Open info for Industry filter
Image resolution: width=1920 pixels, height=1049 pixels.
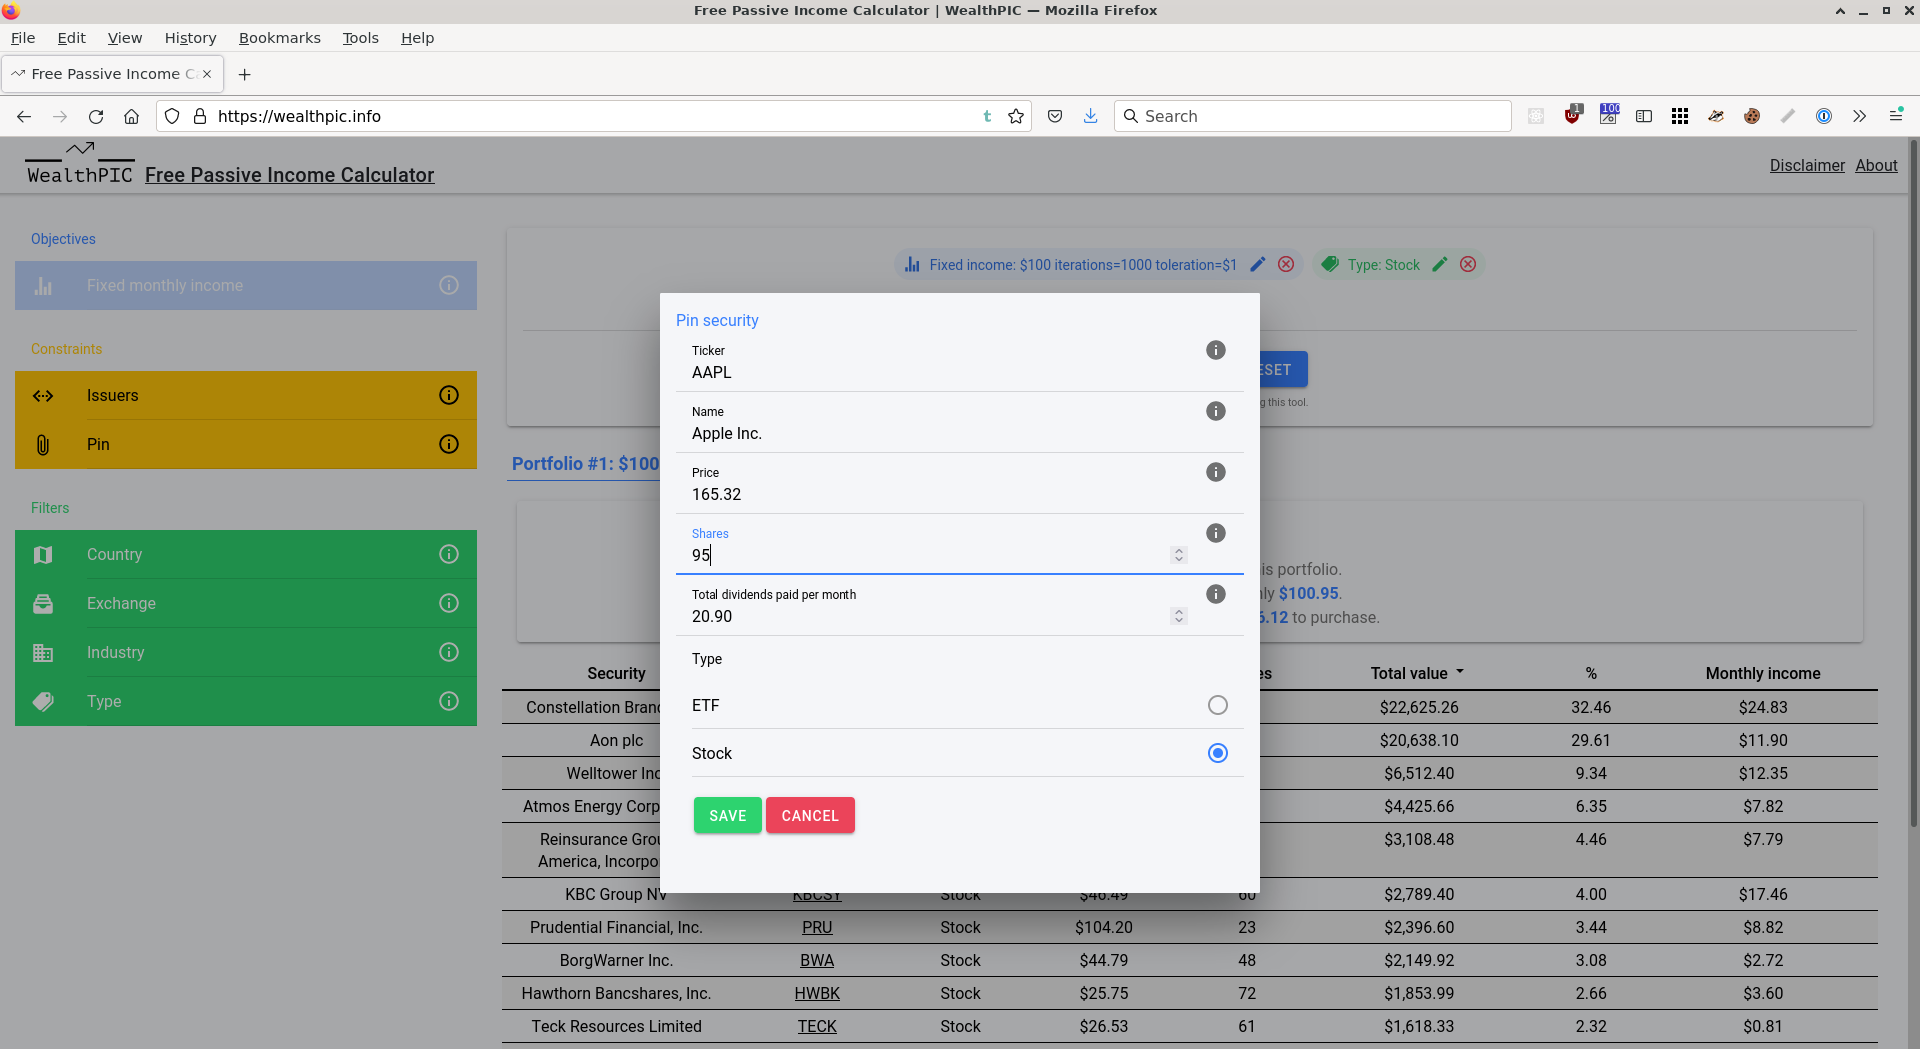point(449,652)
